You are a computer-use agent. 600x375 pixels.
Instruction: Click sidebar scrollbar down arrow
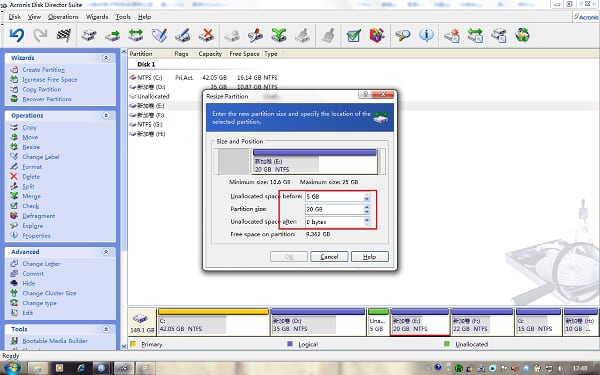(124, 346)
